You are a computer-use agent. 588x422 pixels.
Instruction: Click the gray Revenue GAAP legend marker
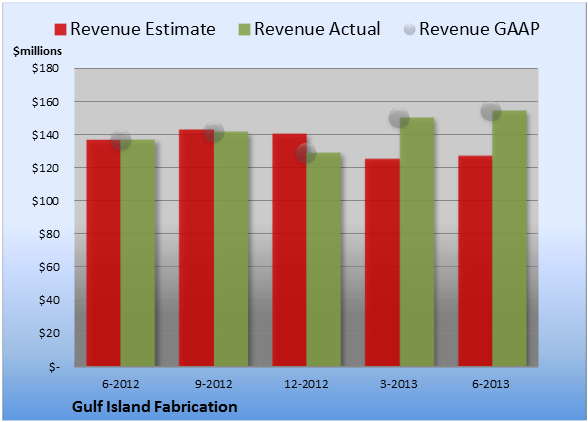pos(410,30)
